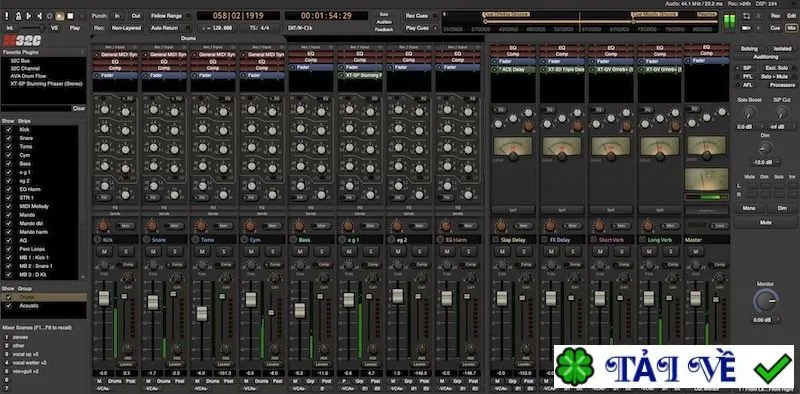Screen dimensions: 800x394
Task: Click the Master bus large VU meter
Action: tap(707, 180)
